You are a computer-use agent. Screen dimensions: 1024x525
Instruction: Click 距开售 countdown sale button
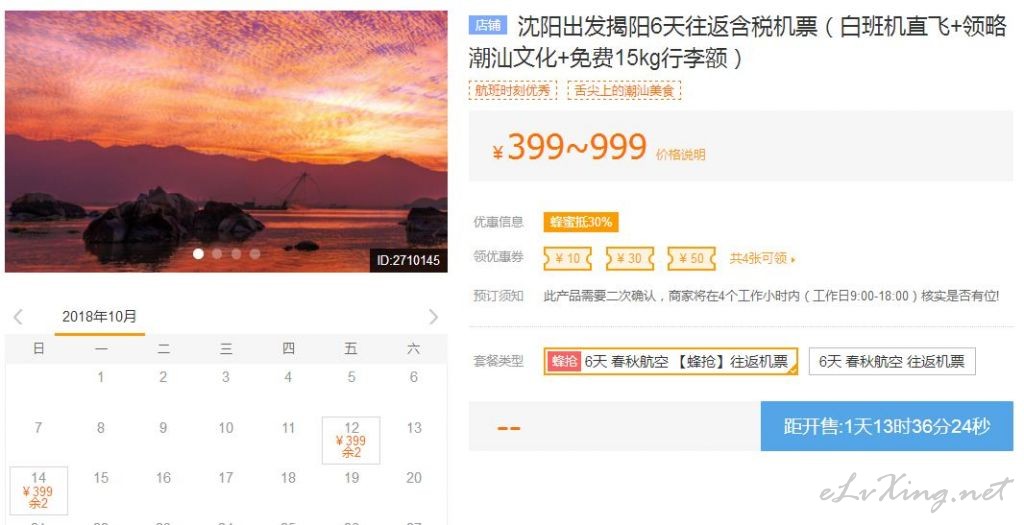[x=887, y=426]
